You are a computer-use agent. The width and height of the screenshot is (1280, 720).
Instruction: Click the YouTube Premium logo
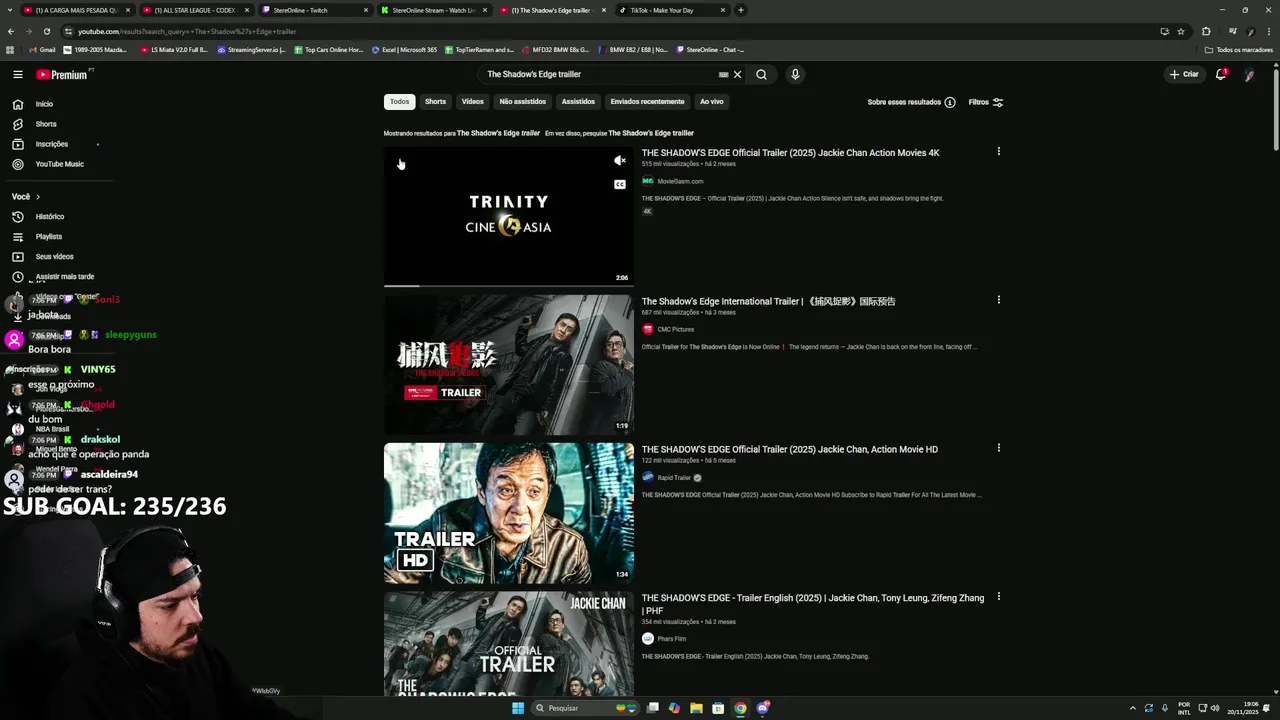(62, 74)
